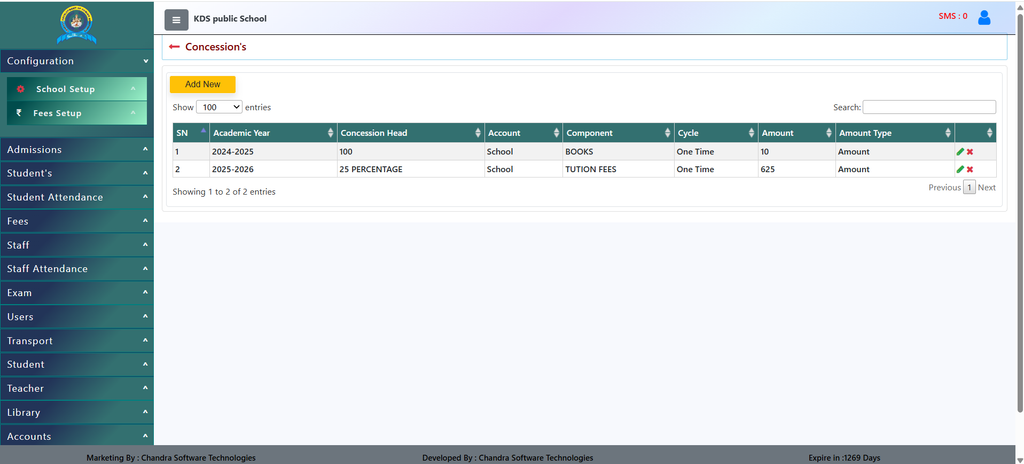Click the 625 amount cell
1024x464 pixels.
coord(796,169)
